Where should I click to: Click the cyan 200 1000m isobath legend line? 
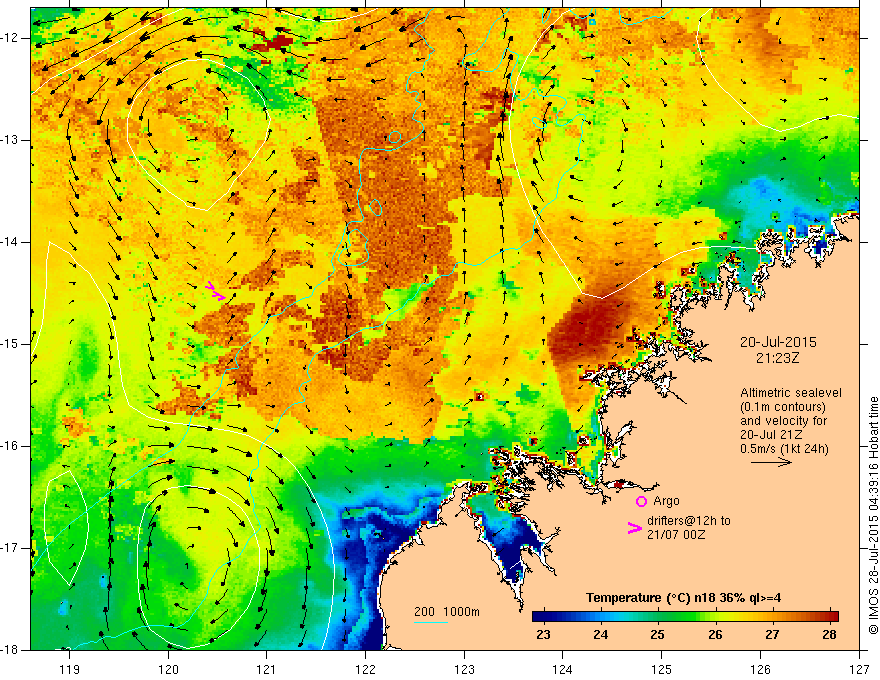(430, 622)
